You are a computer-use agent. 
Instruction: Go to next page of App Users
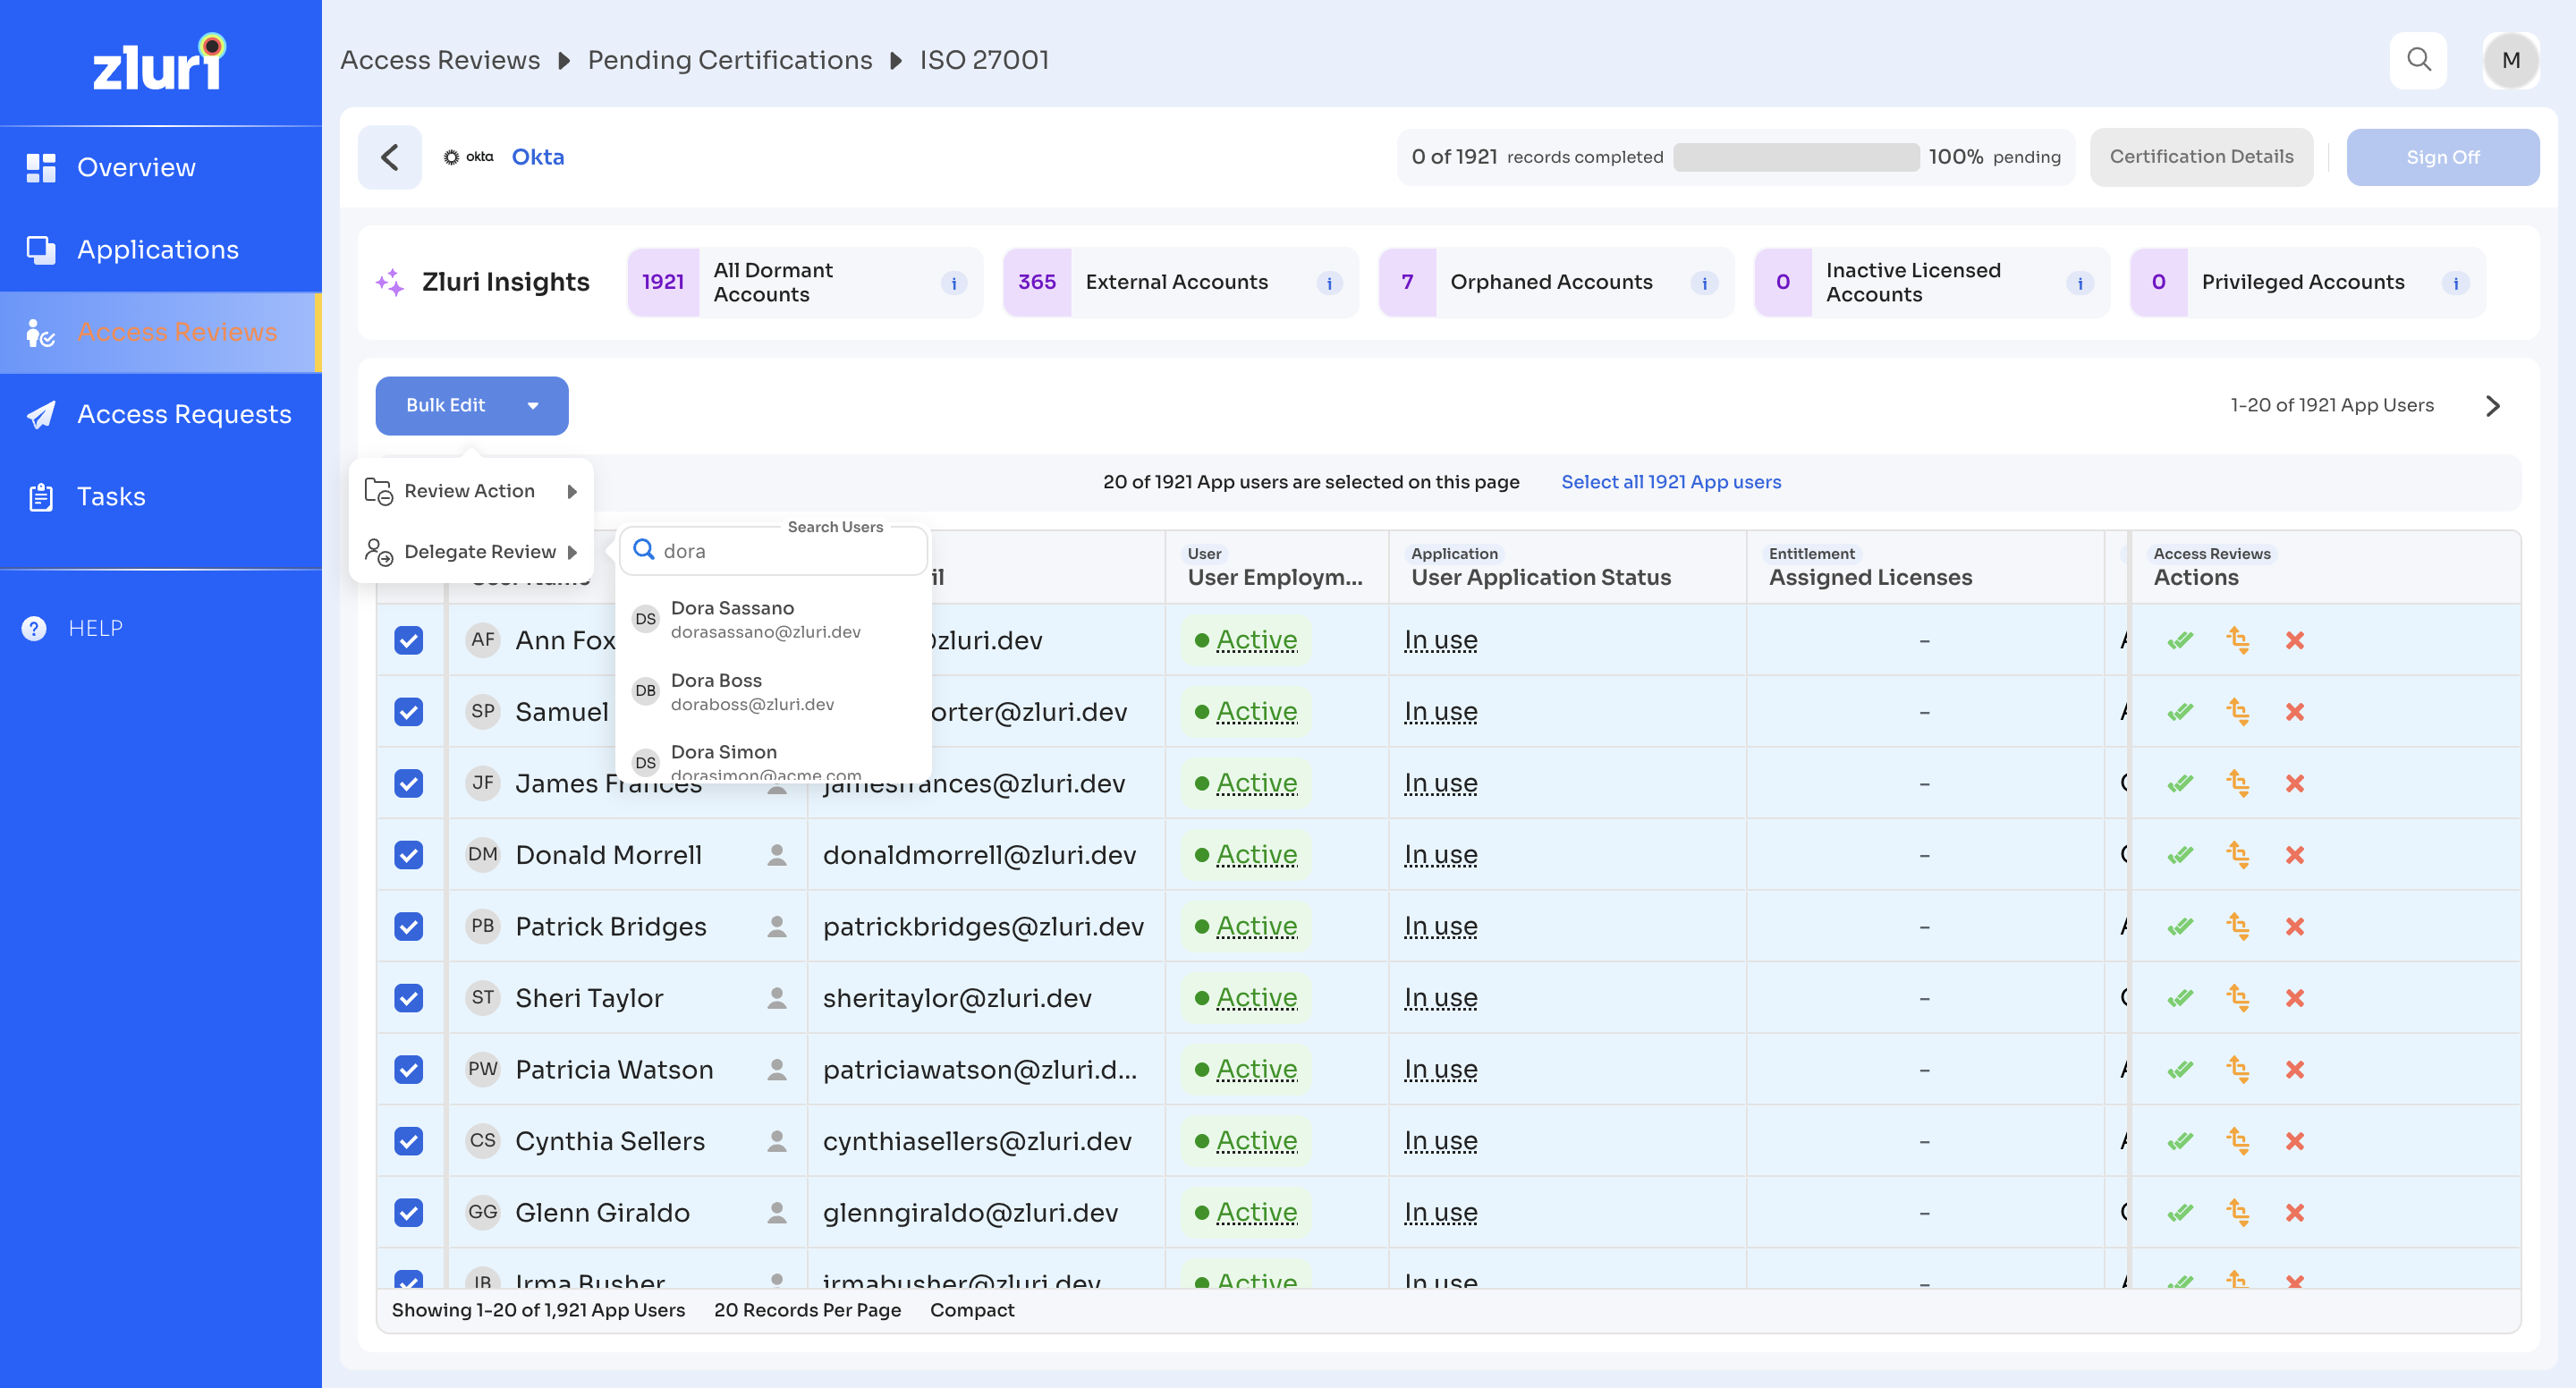point(2492,406)
